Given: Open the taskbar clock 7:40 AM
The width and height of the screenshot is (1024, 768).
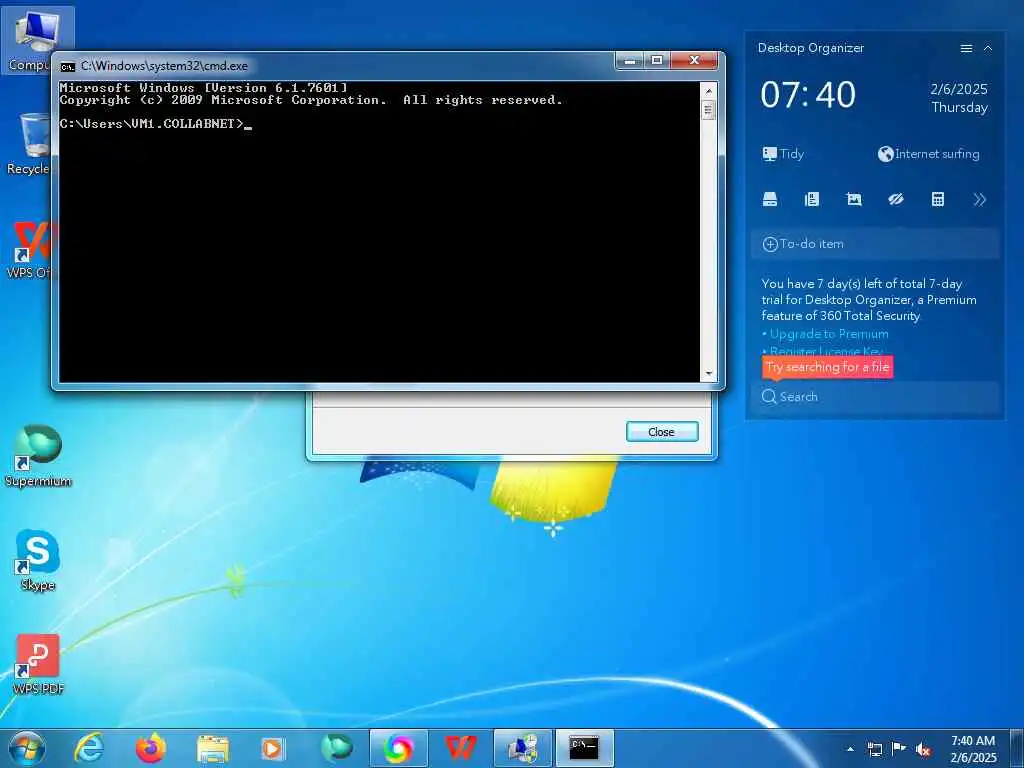Looking at the screenshot, I should pos(973,749).
